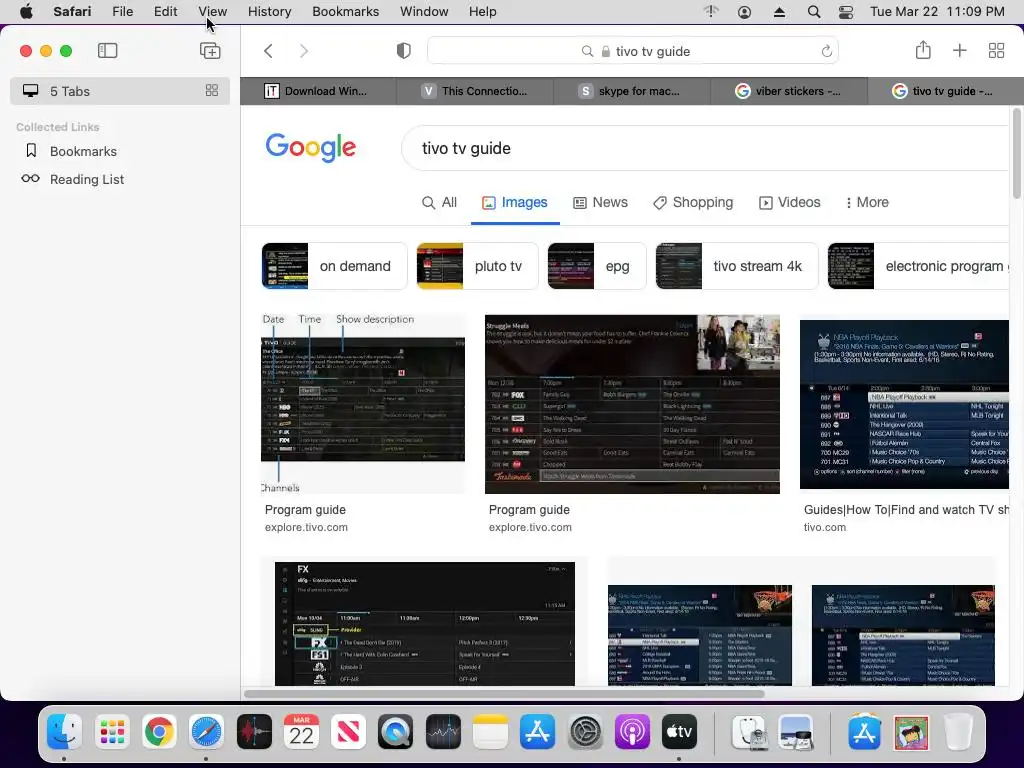Open Spotlight search in menu bar
This screenshot has height=768, width=1024.
pos(814,12)
